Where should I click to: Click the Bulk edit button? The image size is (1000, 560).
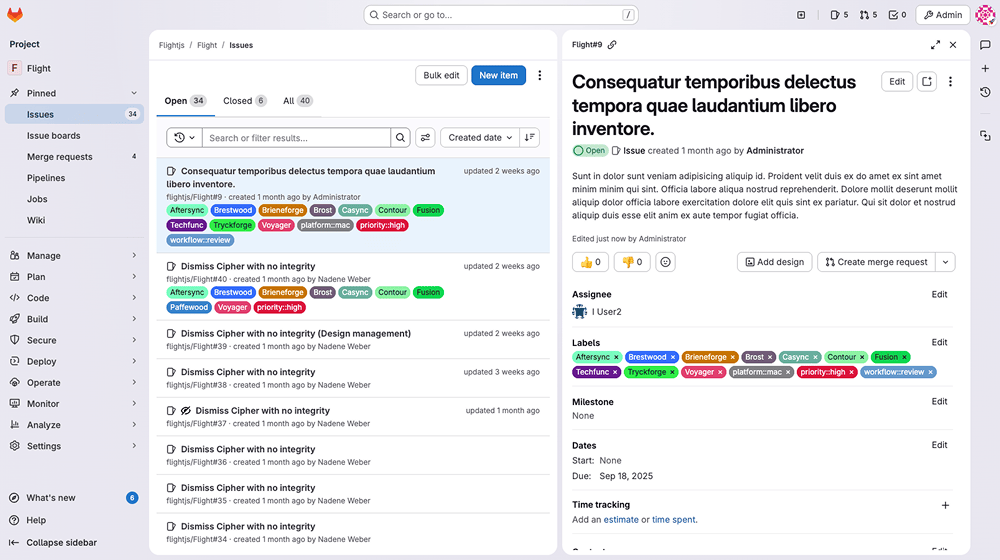click(x=441, y=75)
